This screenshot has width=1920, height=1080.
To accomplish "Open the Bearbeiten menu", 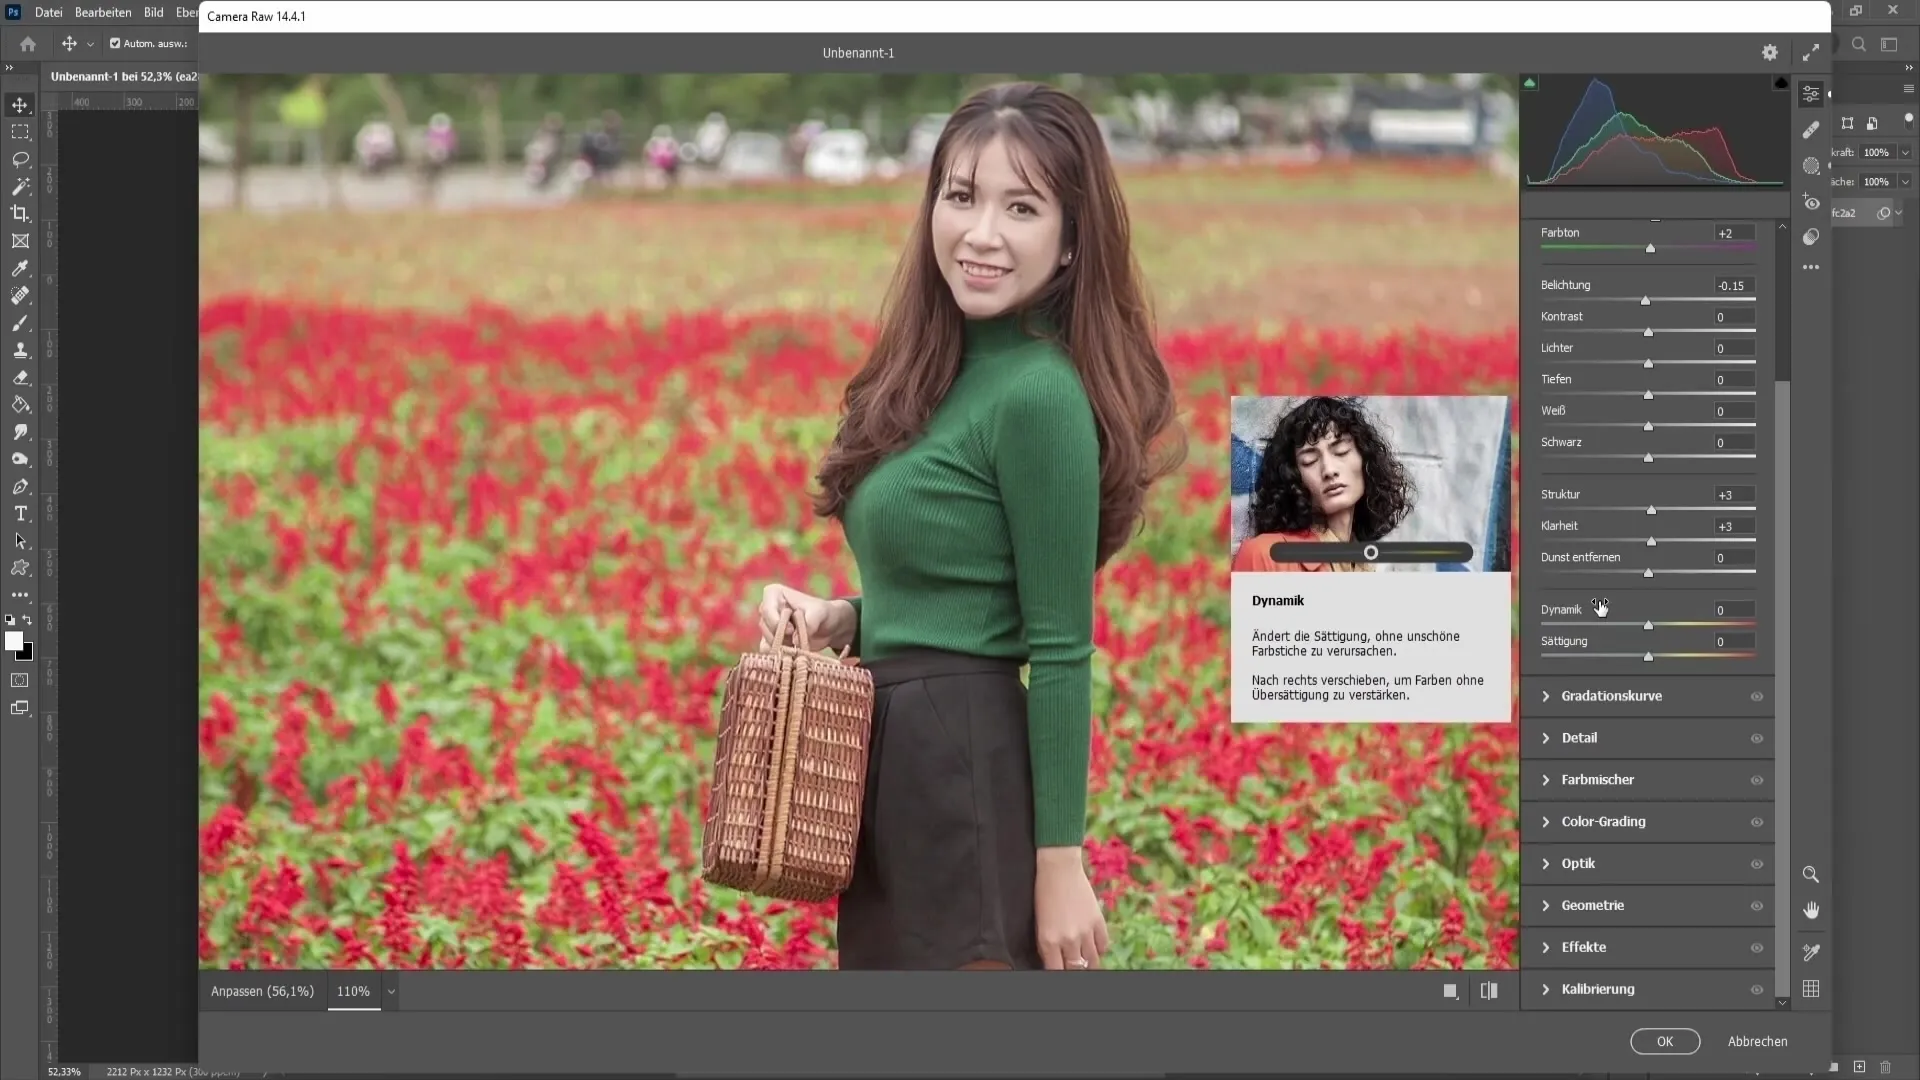I will 103,12.
